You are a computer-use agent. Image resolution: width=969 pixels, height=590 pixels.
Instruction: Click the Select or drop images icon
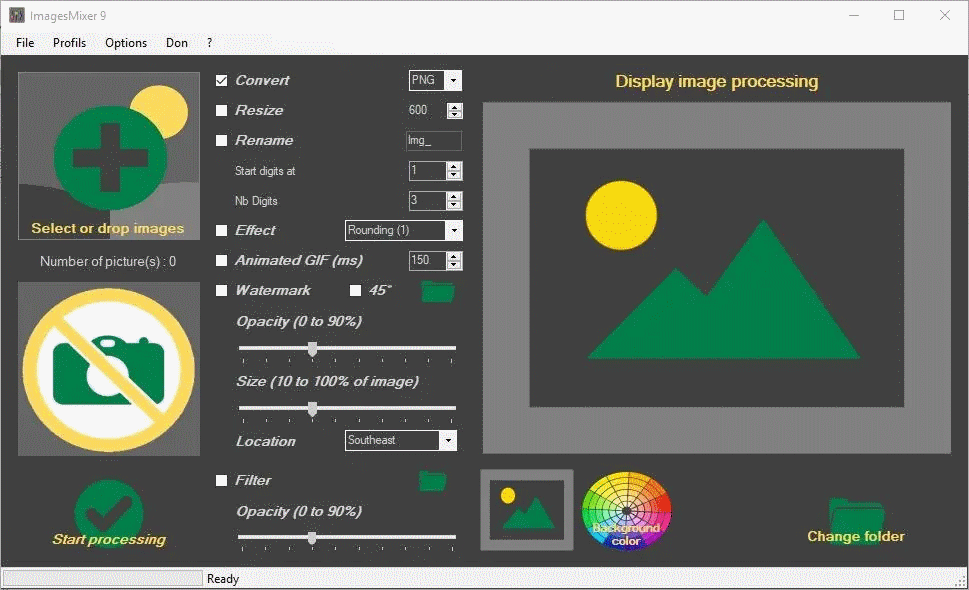109,156
